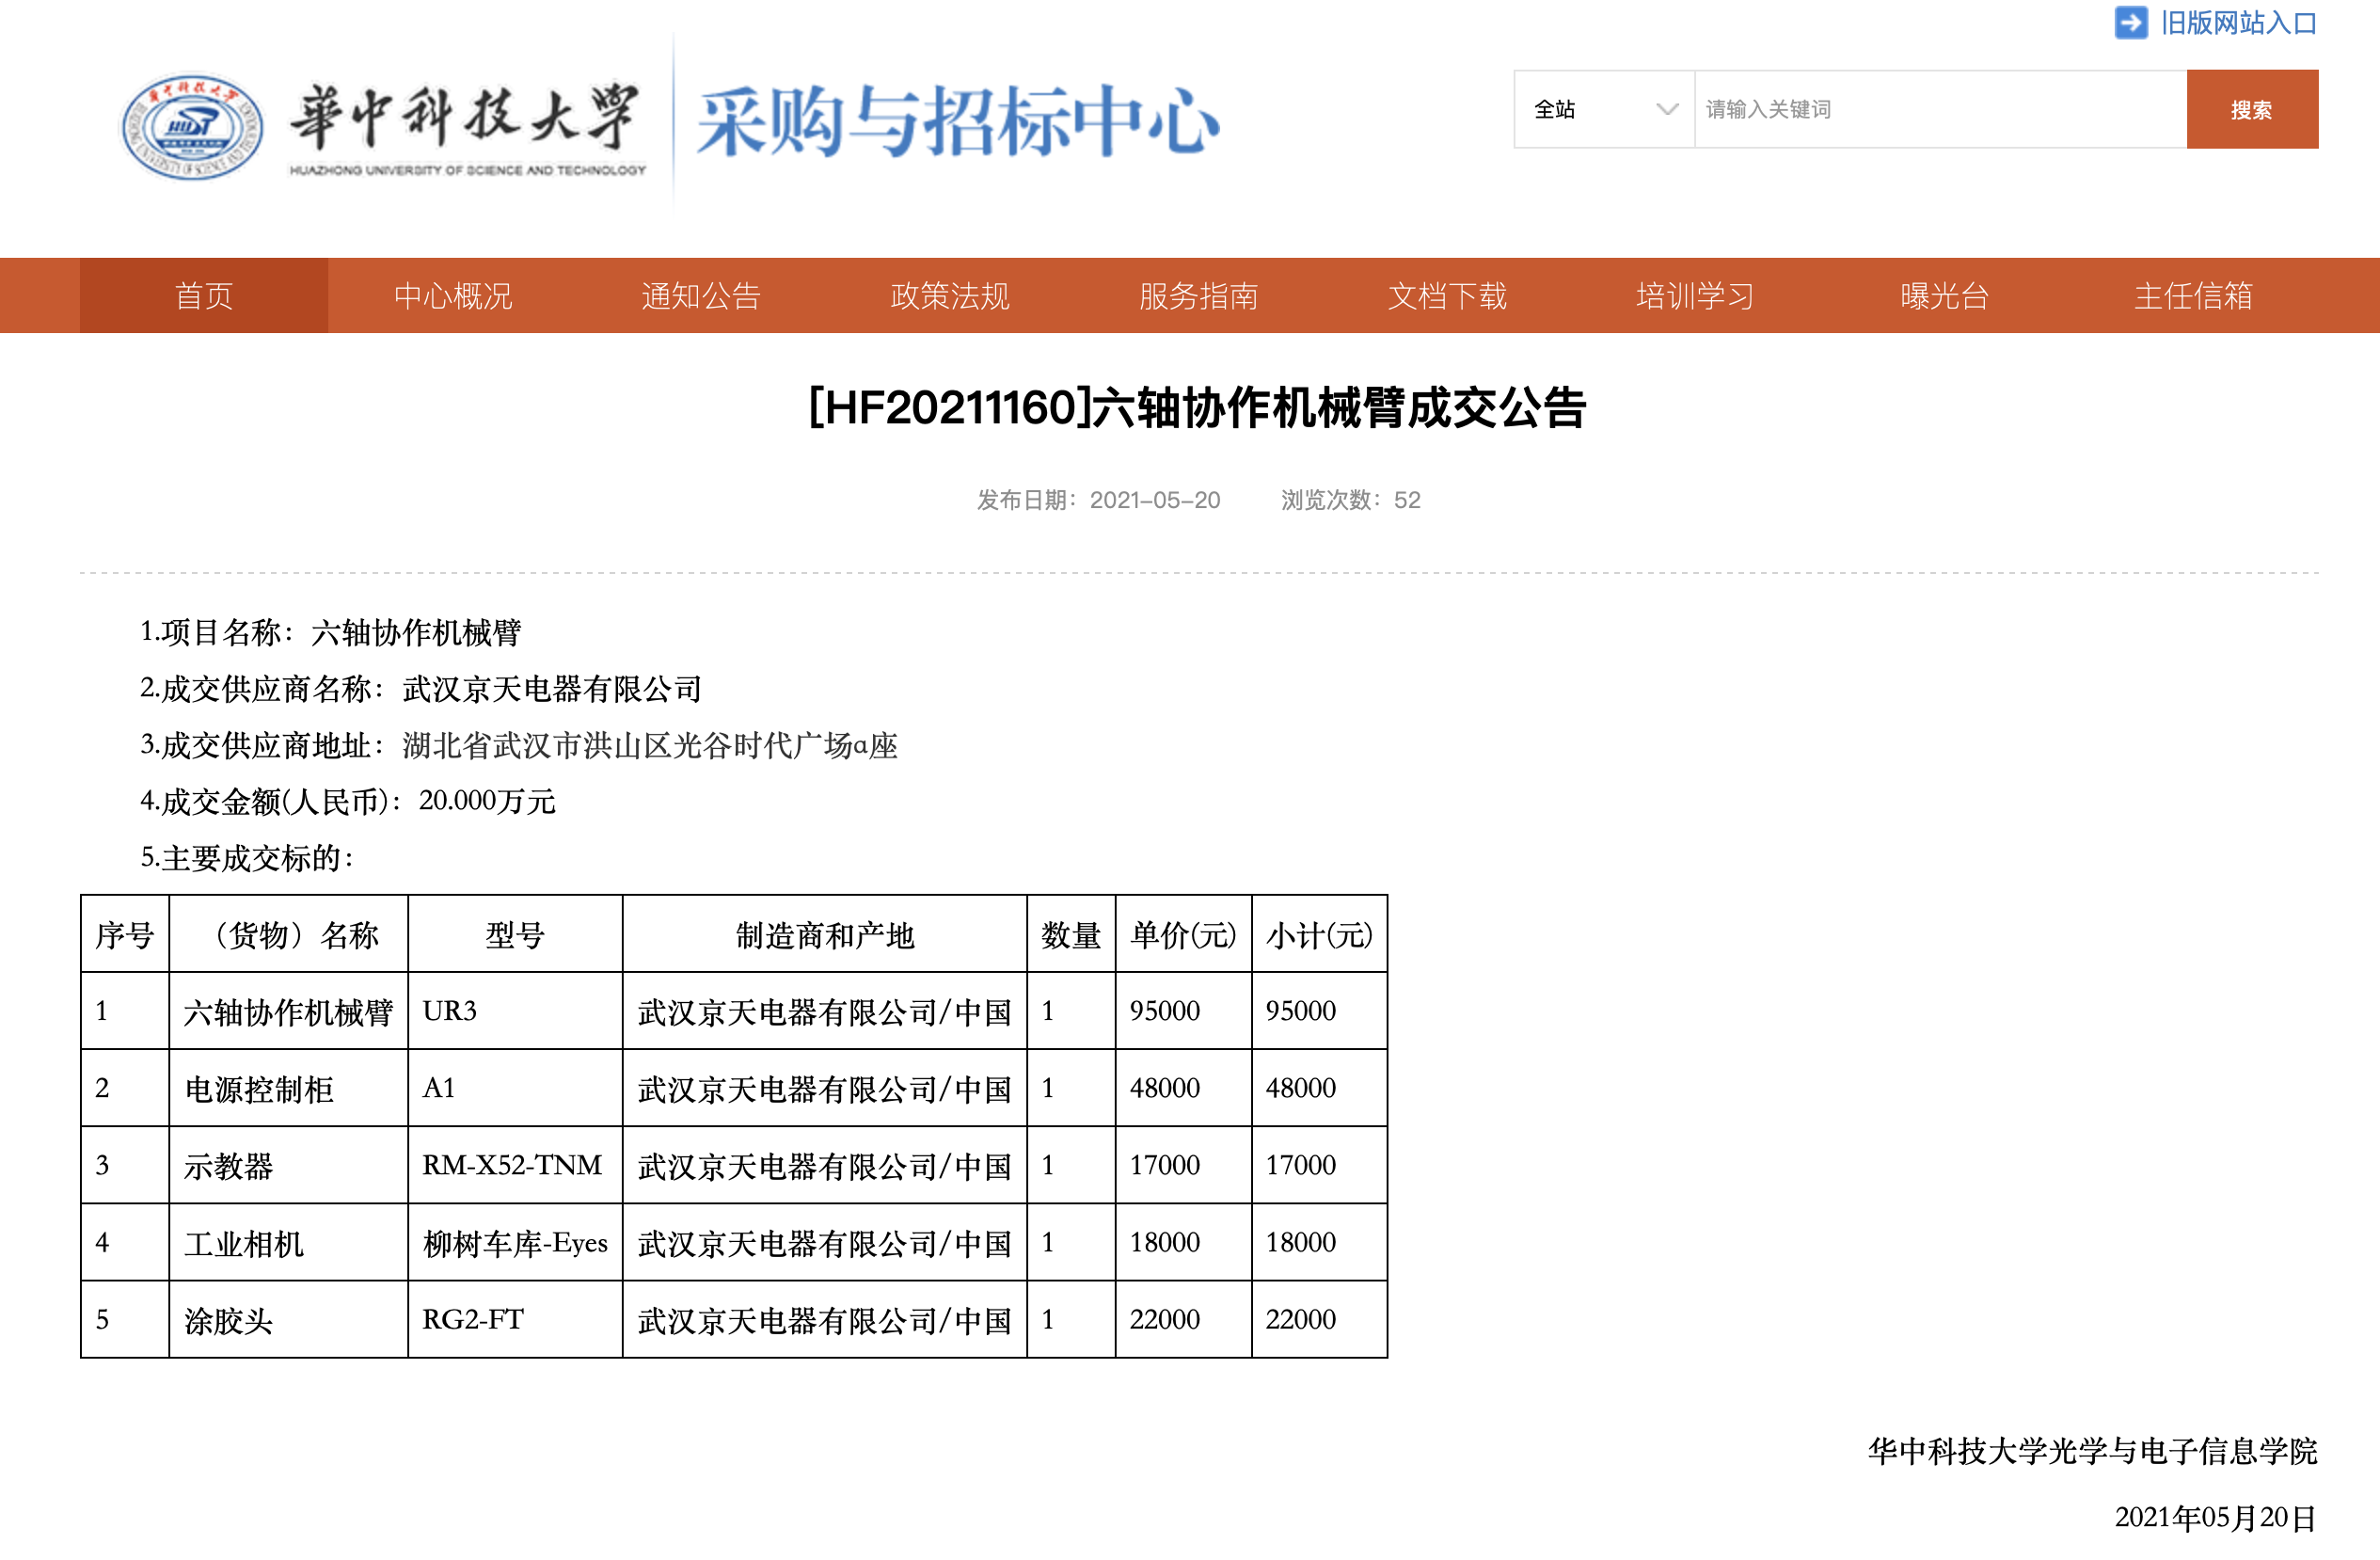Click the supplier name 武汉京天电器有限公司 line
Image resolution: width=2380 pixels, height=1560 pixels.
coord(420,688)
